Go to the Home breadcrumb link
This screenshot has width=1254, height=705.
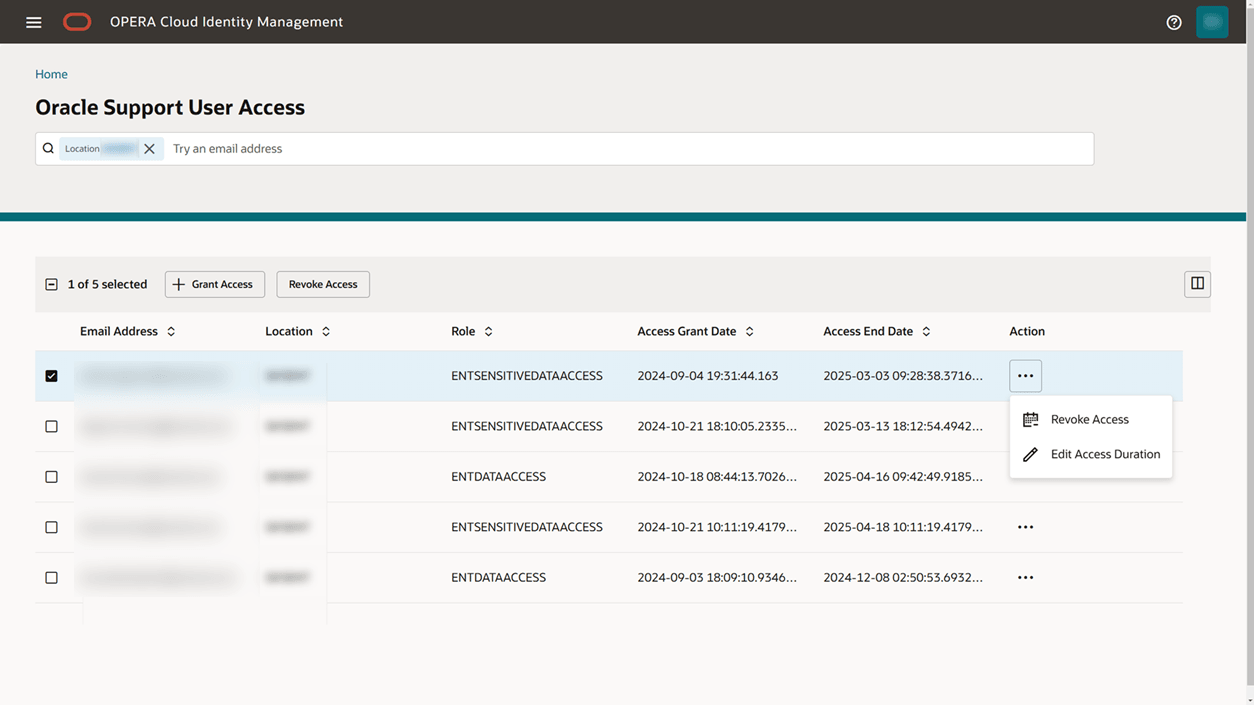pos(51,74)
